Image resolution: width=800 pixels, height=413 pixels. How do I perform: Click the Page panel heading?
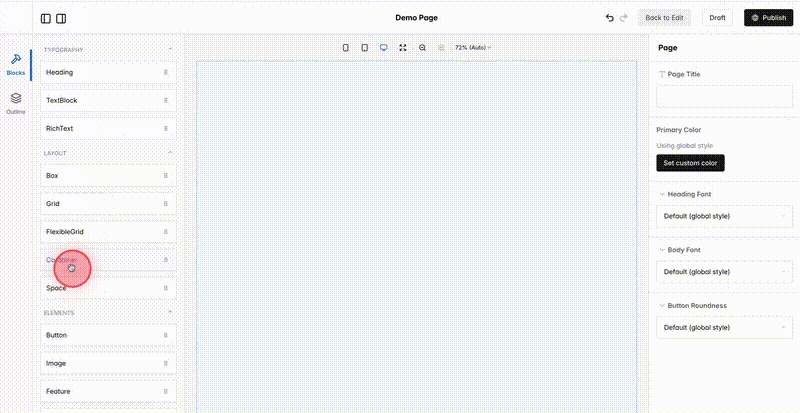pyautogui.click(x=667, y=48)
